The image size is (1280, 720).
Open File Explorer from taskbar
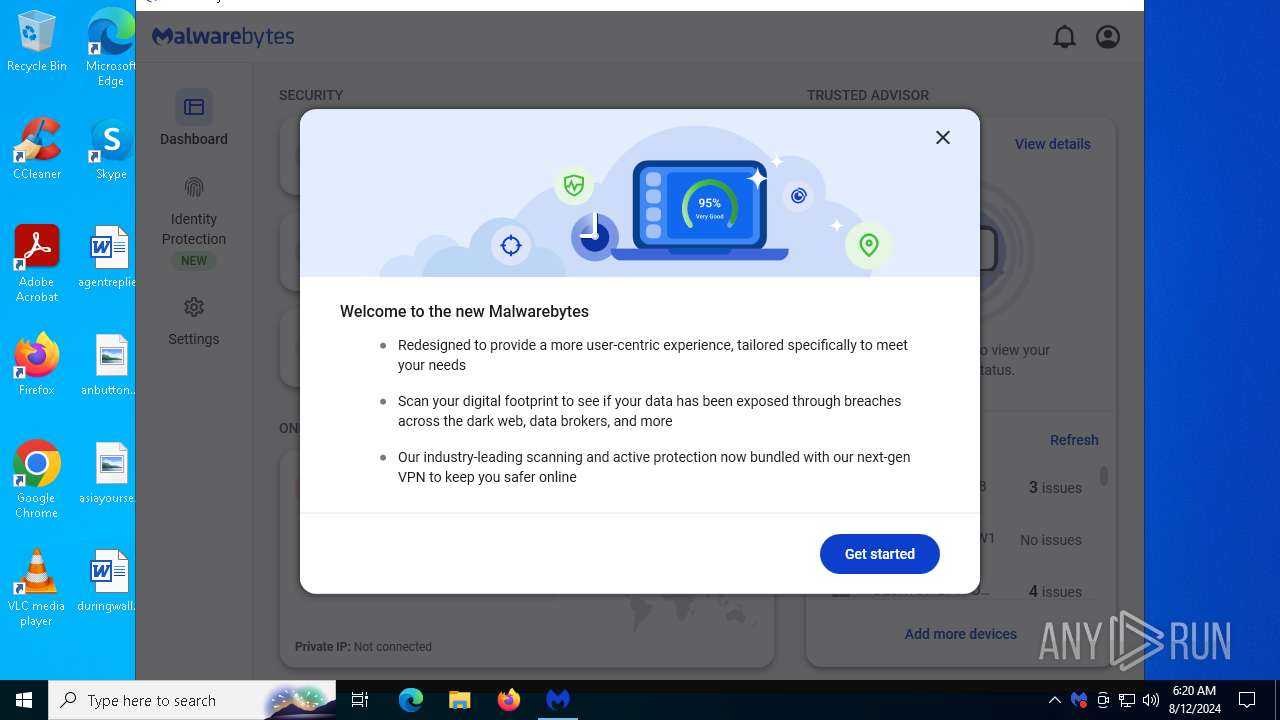coord(459,700)
